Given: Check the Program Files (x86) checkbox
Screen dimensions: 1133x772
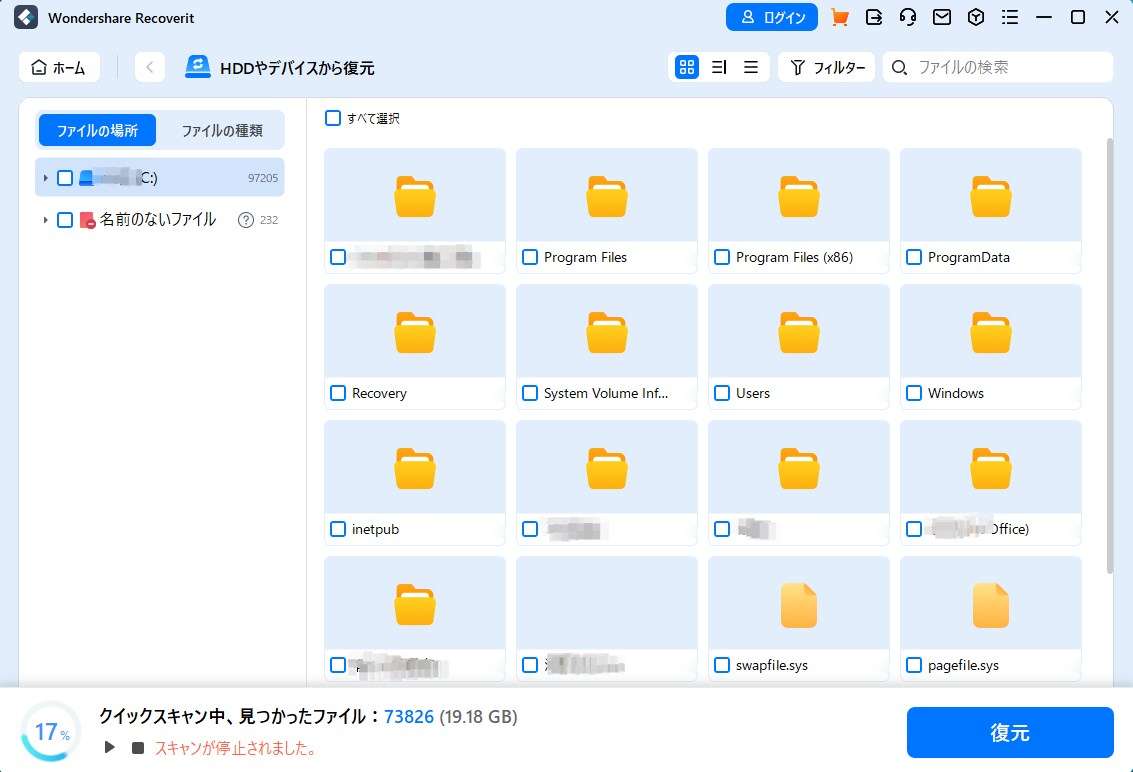Looking at the screenshot, I should 722,257.
